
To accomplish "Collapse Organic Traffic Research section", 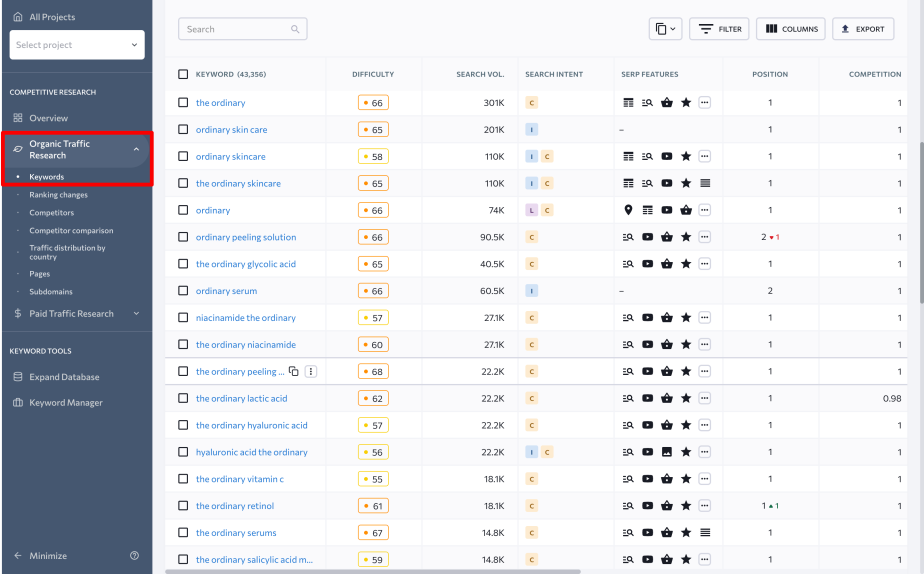I will [x=136, y=149].
